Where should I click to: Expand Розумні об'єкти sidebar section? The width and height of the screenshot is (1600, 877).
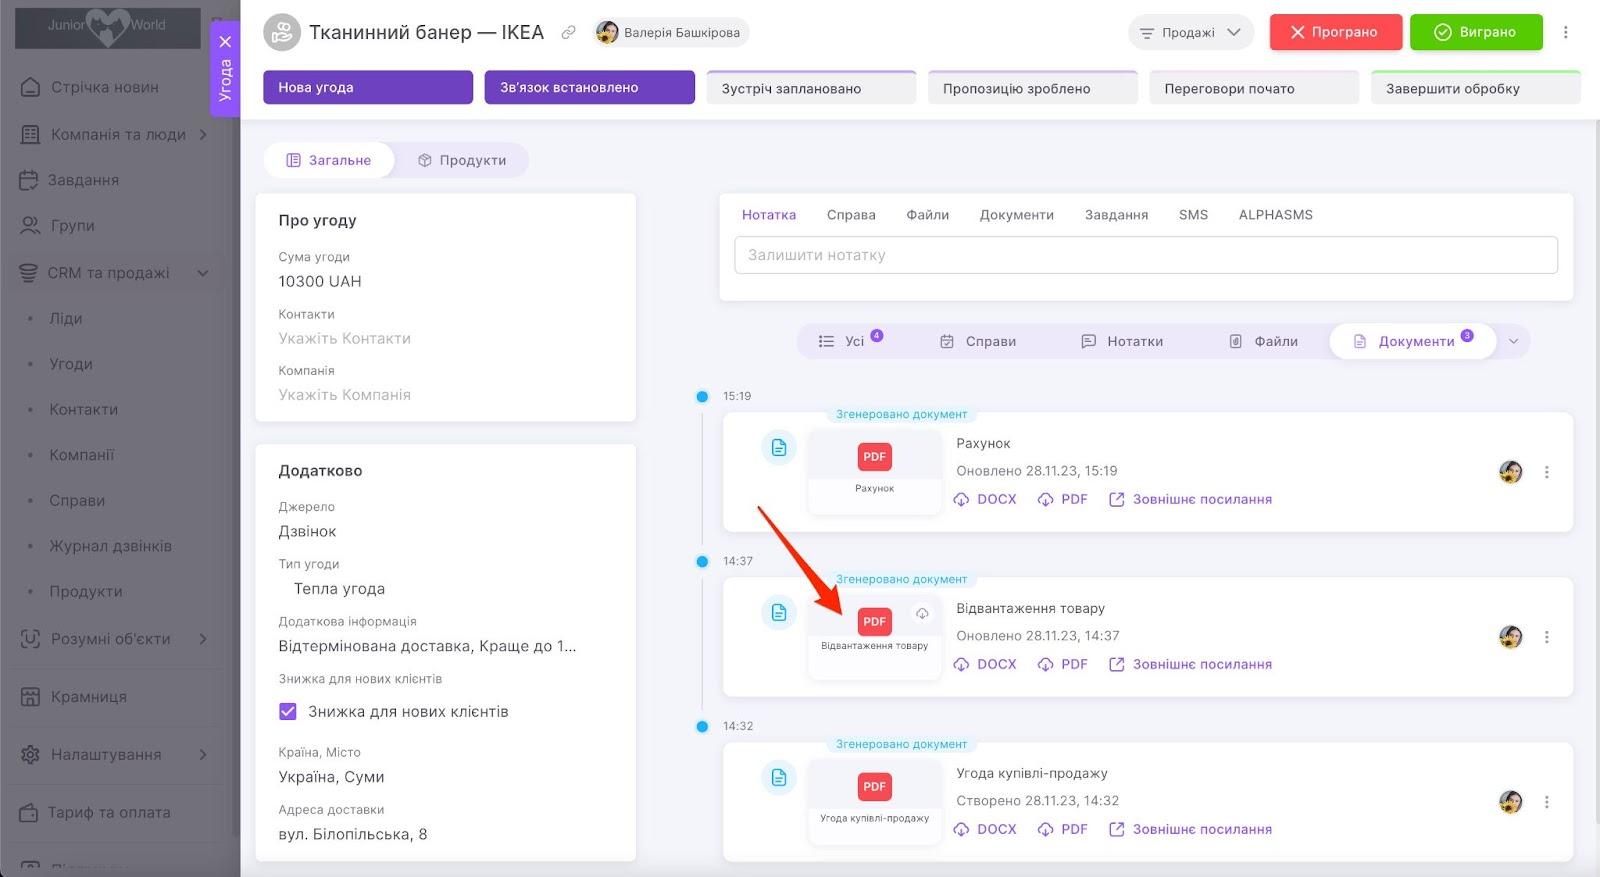click(x=203, y=639)
